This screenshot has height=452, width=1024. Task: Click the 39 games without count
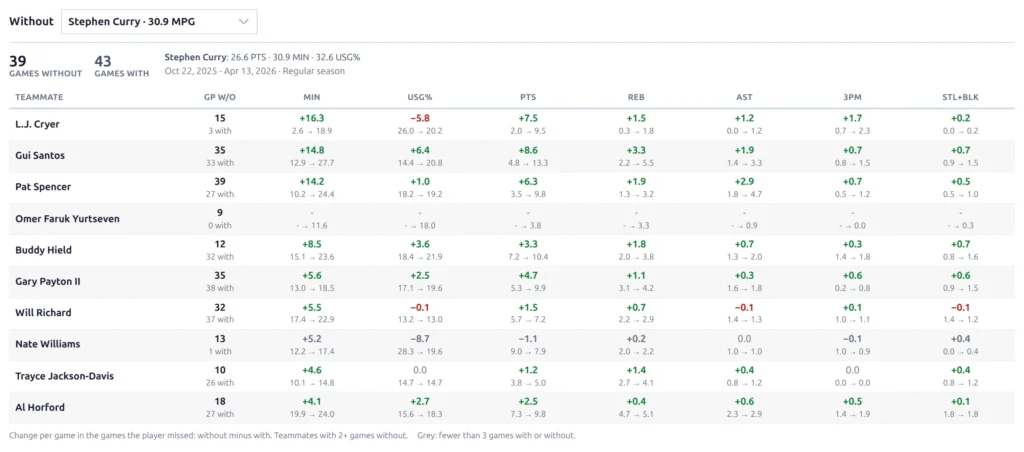click(x=18, y=61)
